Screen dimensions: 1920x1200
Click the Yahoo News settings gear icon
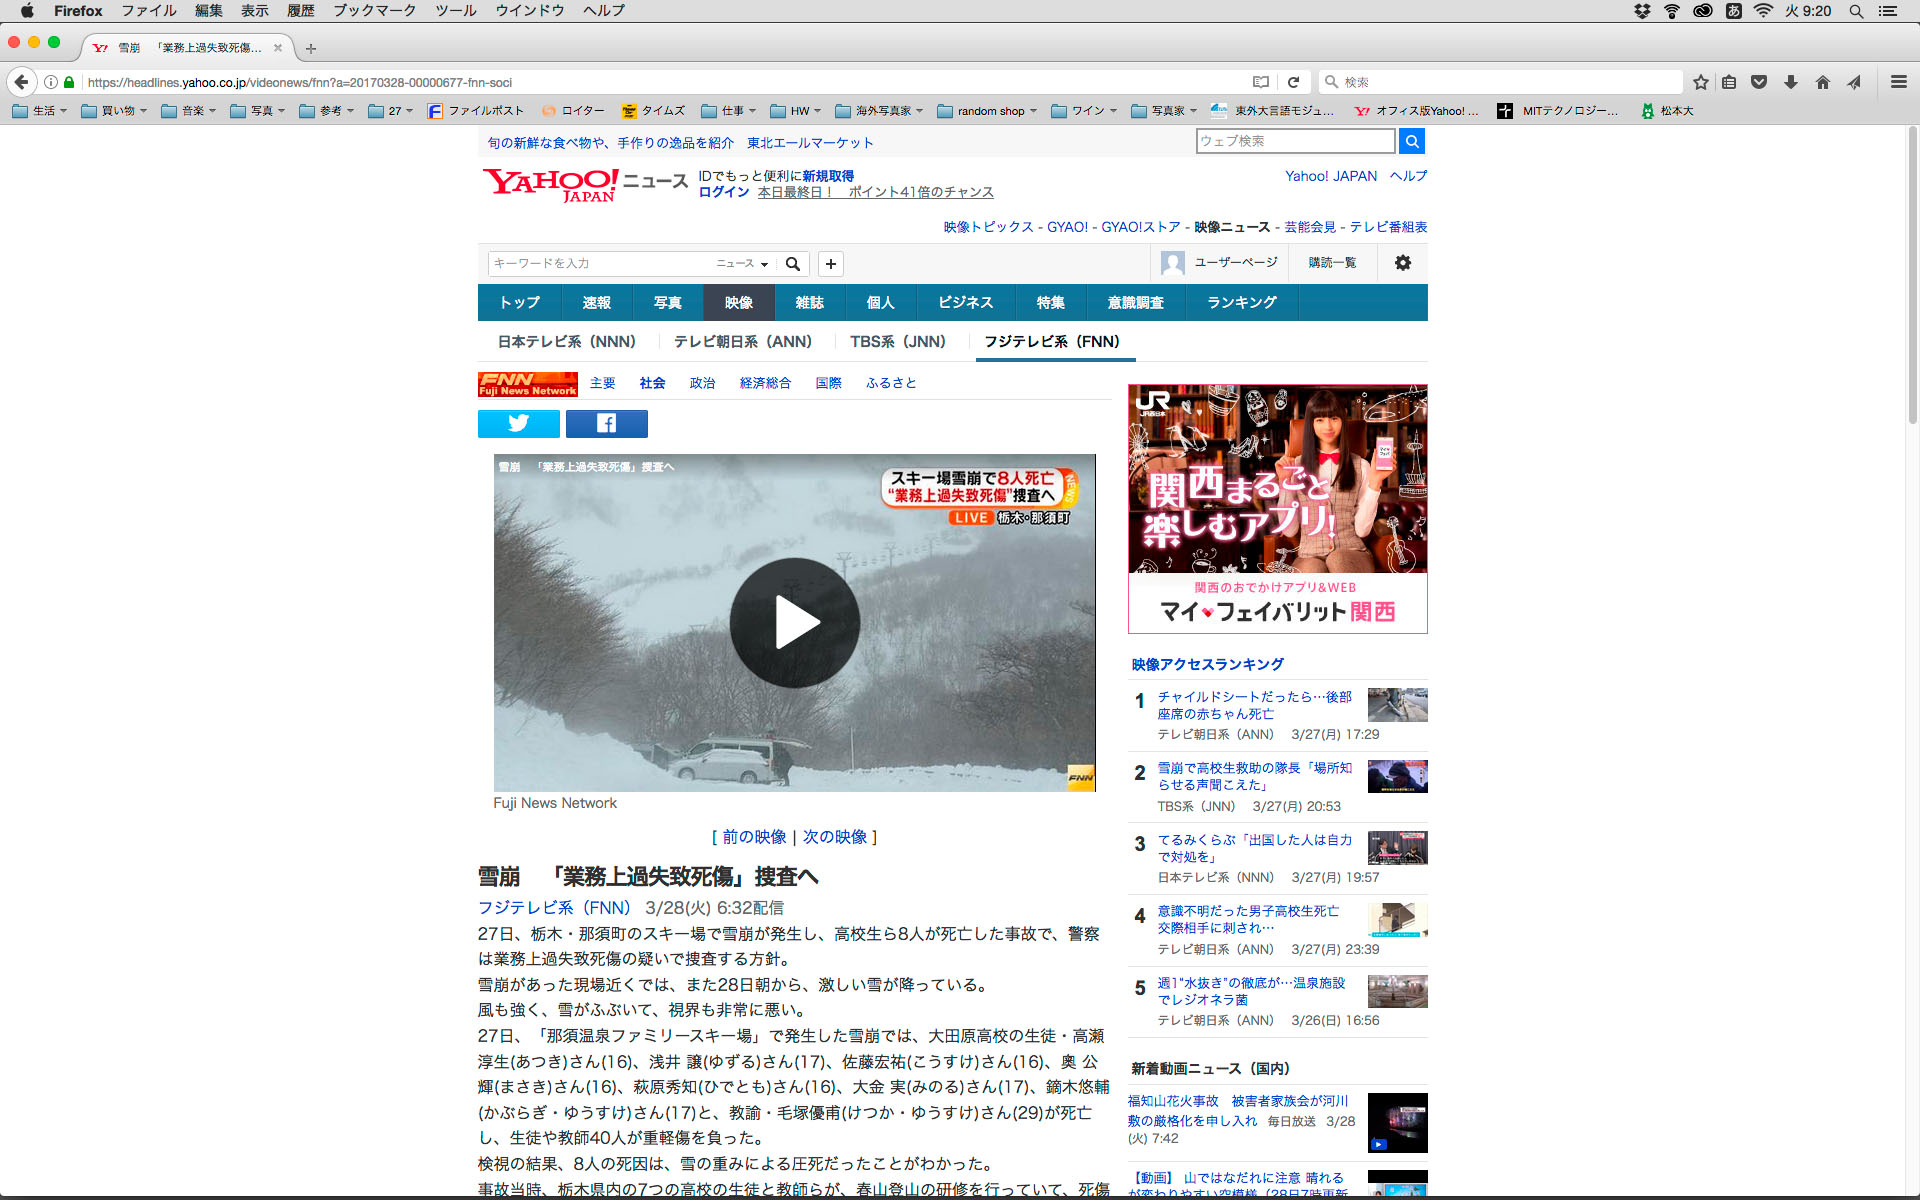pos(1402,263)
